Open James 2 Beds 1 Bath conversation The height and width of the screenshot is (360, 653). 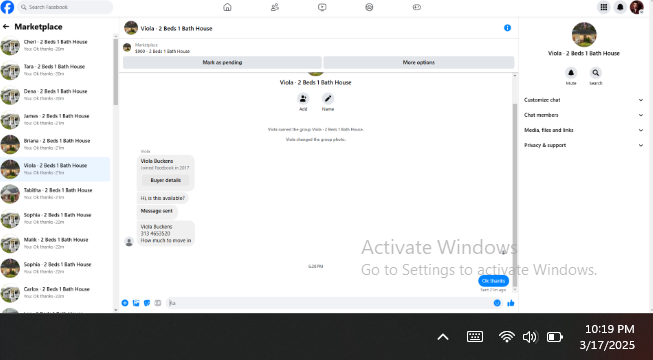(55, 120)
